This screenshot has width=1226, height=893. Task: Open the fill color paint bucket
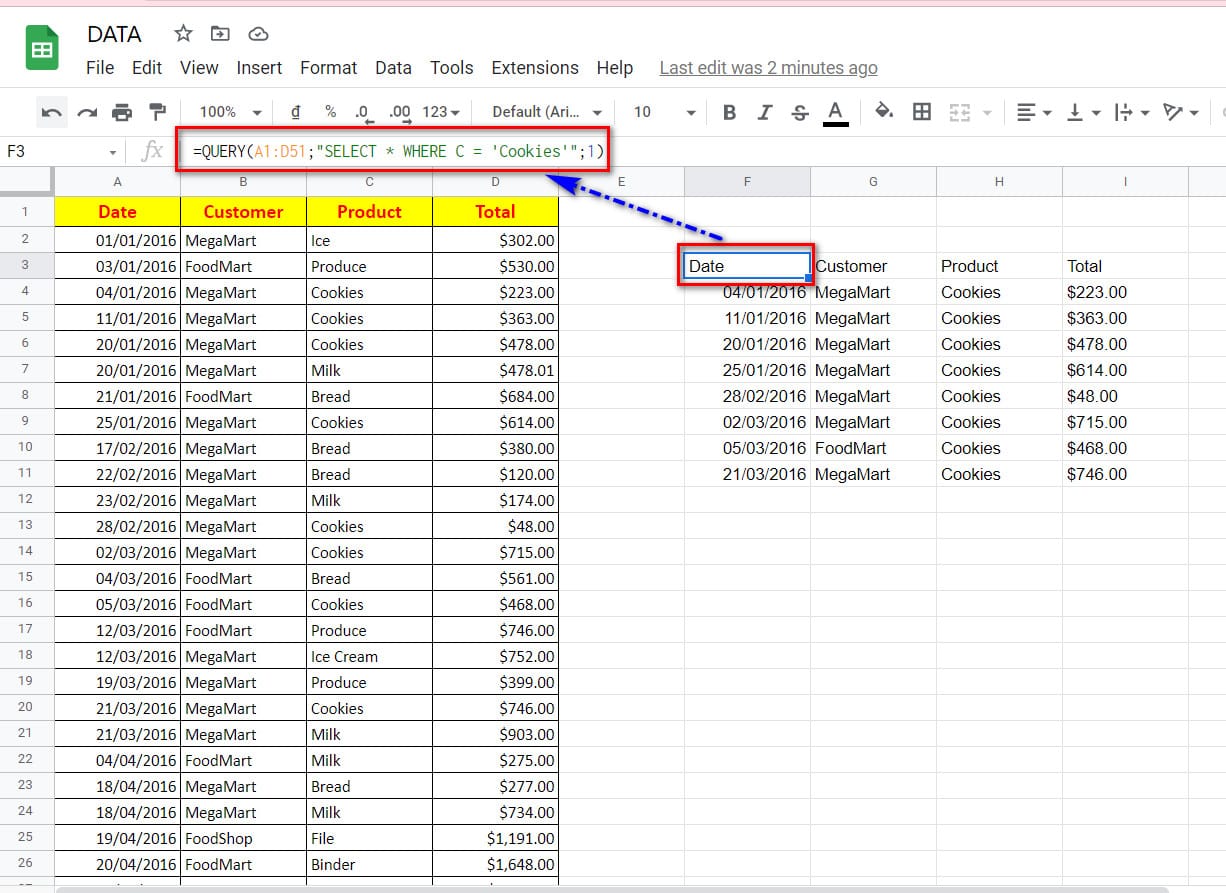[x=884, y=112]
